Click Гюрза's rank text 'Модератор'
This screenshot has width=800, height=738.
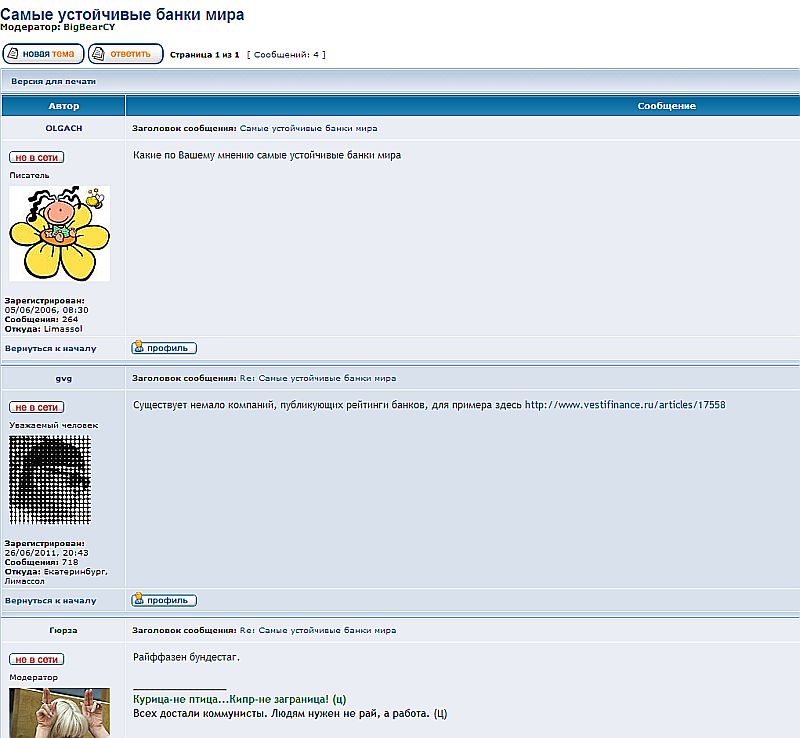(x=34, y=677)
